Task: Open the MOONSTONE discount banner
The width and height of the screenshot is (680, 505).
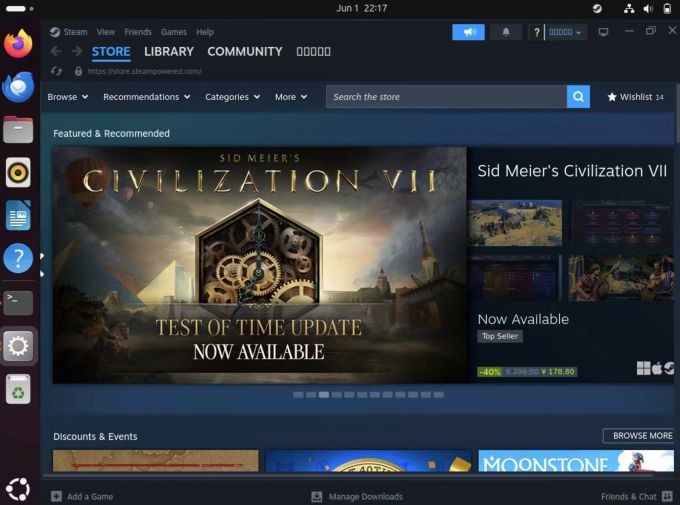Action: [576, 461]
